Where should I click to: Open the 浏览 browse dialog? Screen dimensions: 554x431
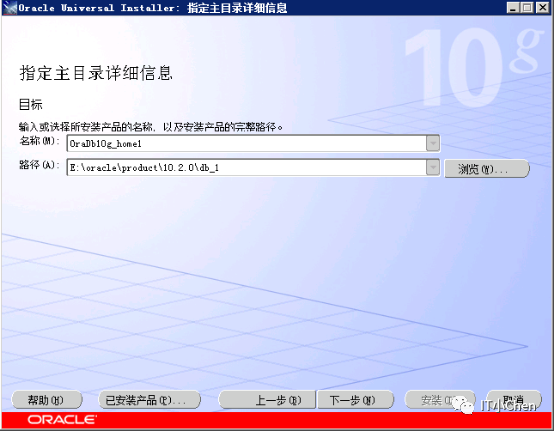coord(487,169)
